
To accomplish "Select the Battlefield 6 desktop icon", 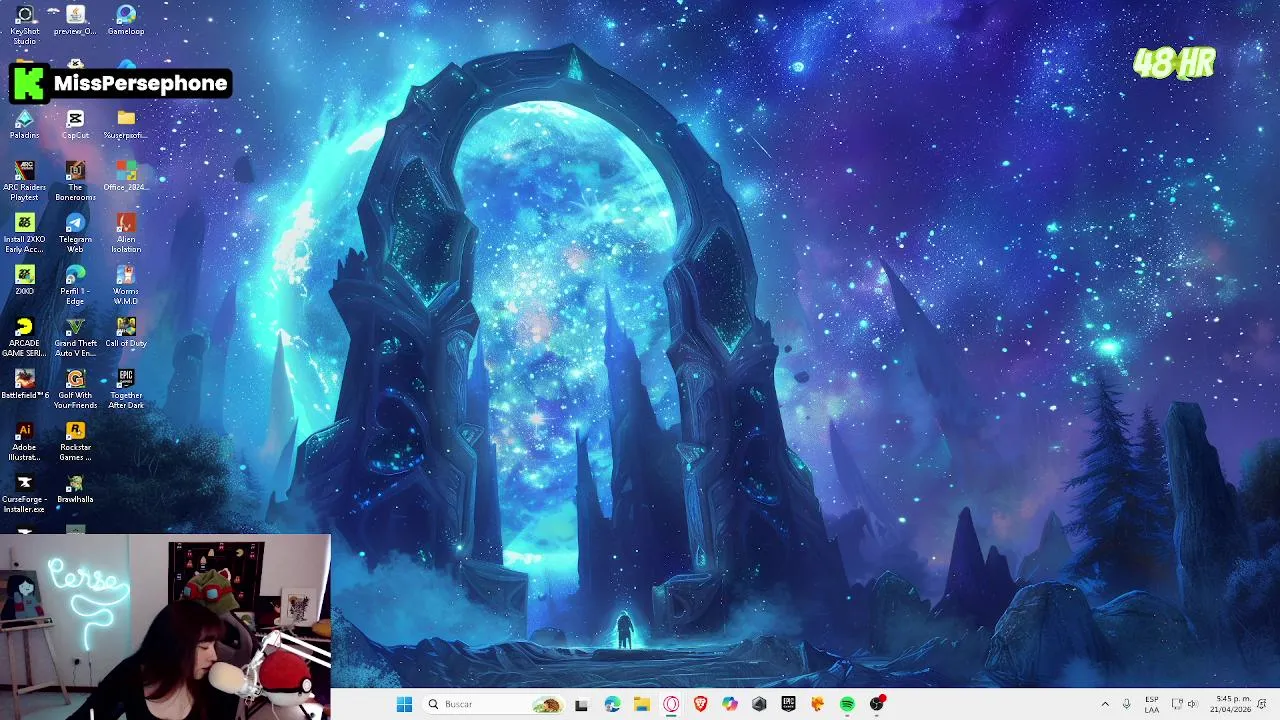I will (24, 384).
